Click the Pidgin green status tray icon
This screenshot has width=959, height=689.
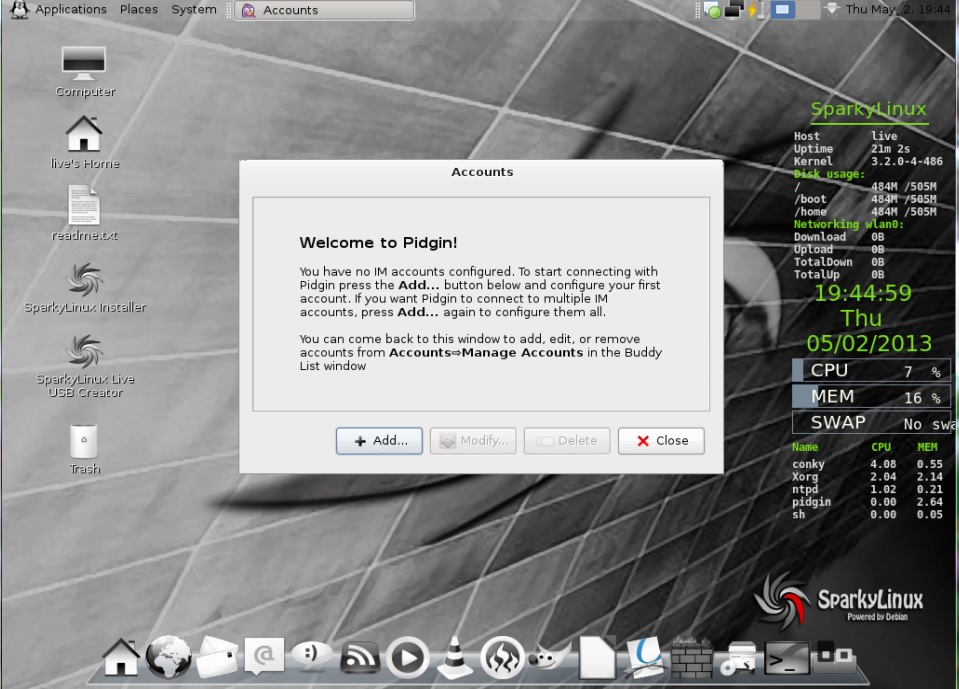(x=711, y=10)
